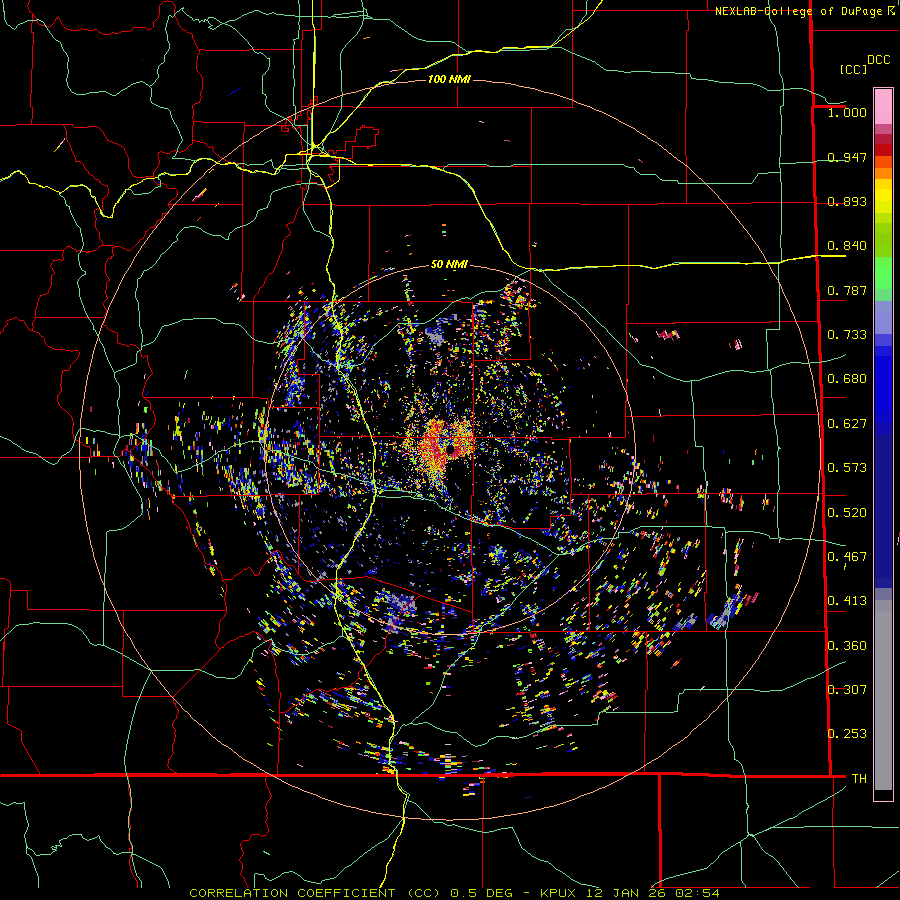The height and width of the screenshot is (900, 900).
Task: Click the 0.467 legend value
Action: point(847,557)
